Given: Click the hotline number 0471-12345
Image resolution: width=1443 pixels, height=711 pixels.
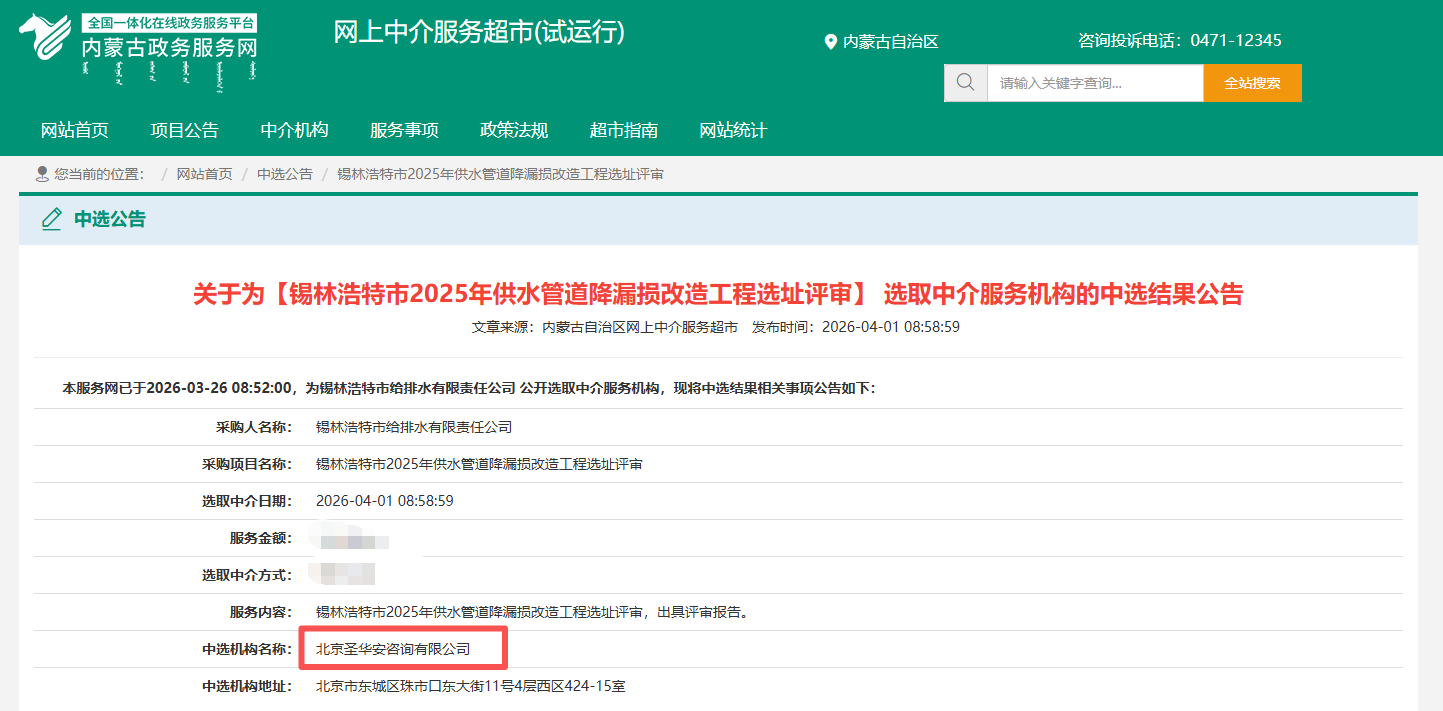Looking at the screenshot, I should pos(1236,41).
